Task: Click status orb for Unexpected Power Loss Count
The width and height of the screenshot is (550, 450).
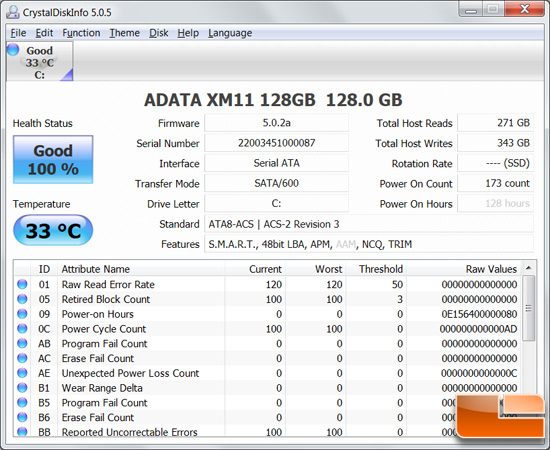Action: coord(22,373)
